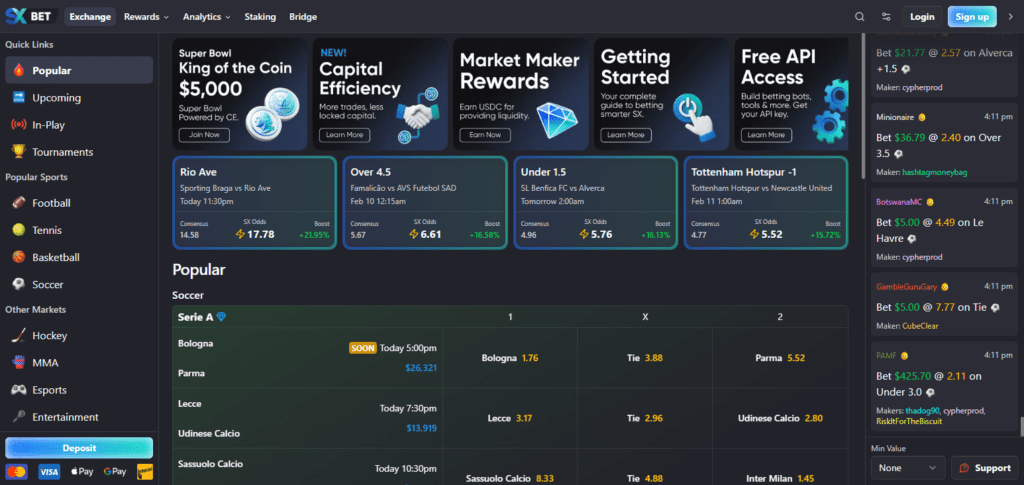Click maker link hashtagmoneybag
Viewport: 1024px width, 485px height.
point(935,172)
